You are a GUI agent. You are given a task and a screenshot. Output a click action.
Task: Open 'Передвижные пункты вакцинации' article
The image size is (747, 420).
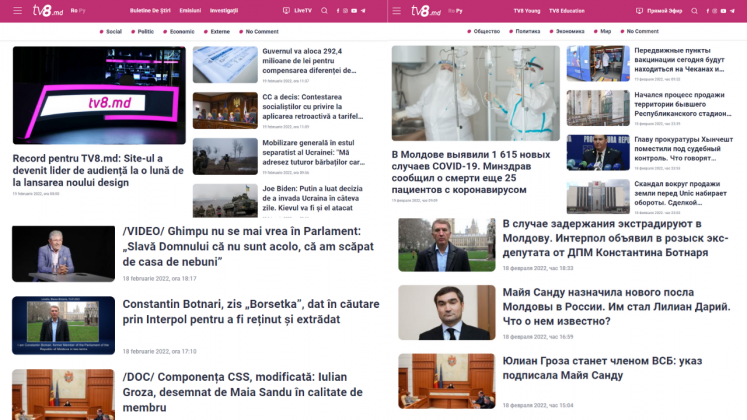click(680, 60)
